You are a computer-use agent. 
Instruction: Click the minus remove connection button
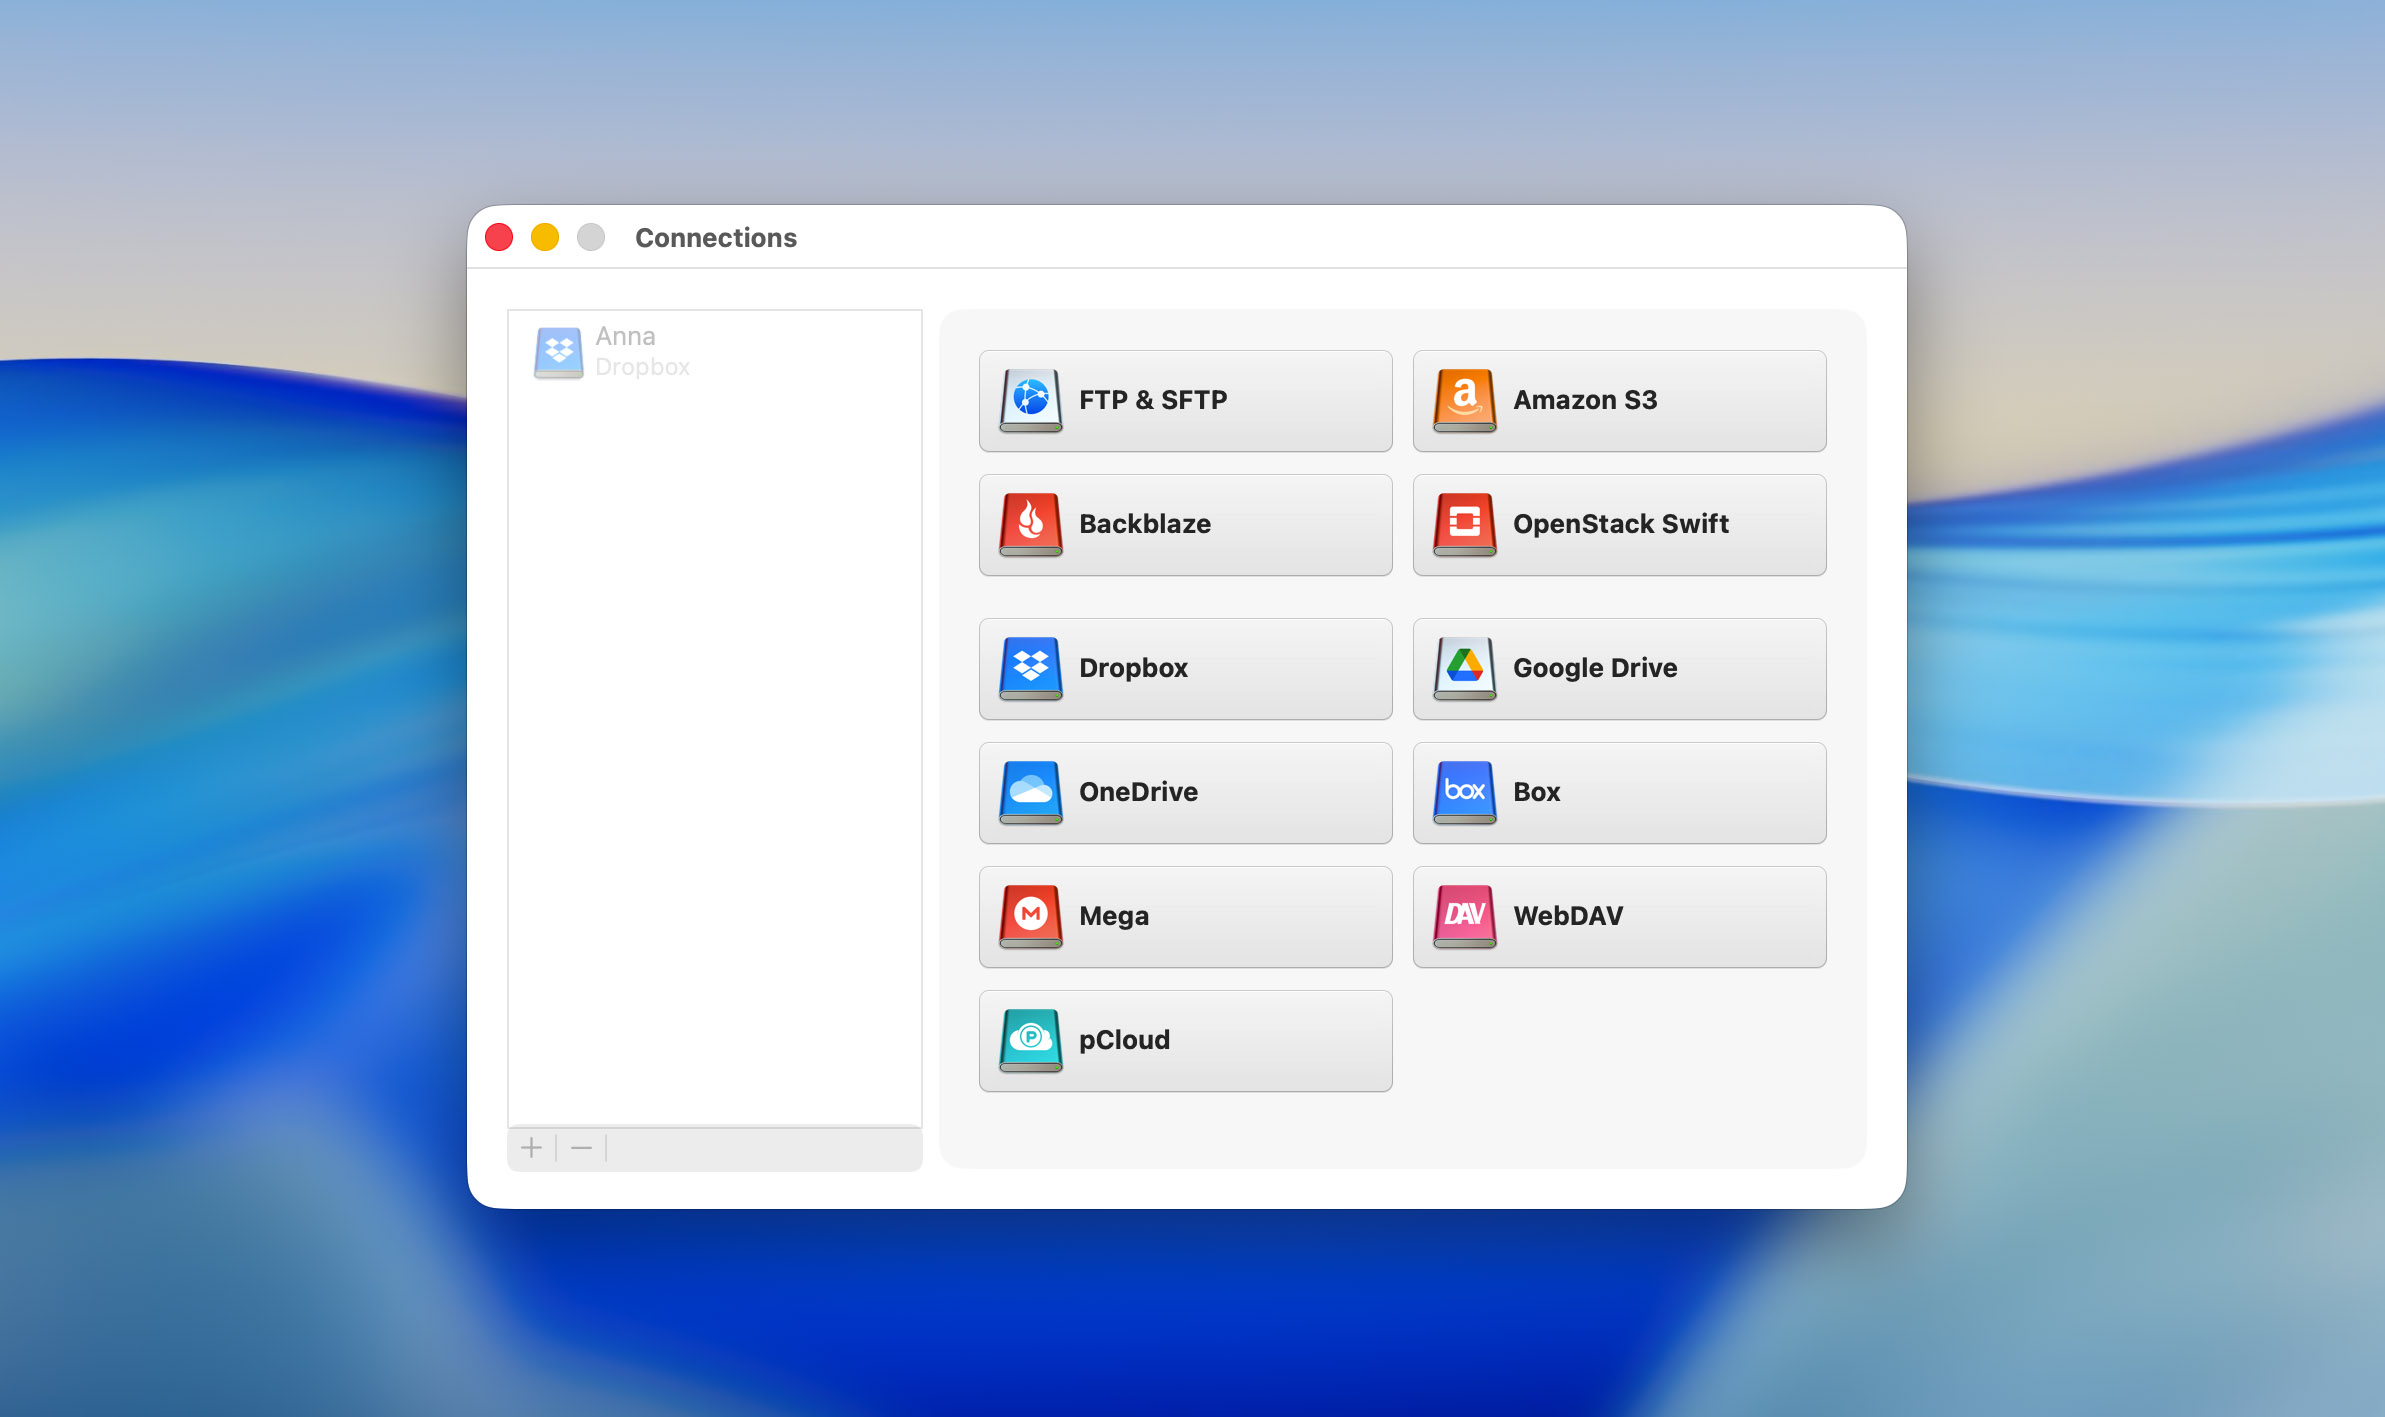[581, 1148]
